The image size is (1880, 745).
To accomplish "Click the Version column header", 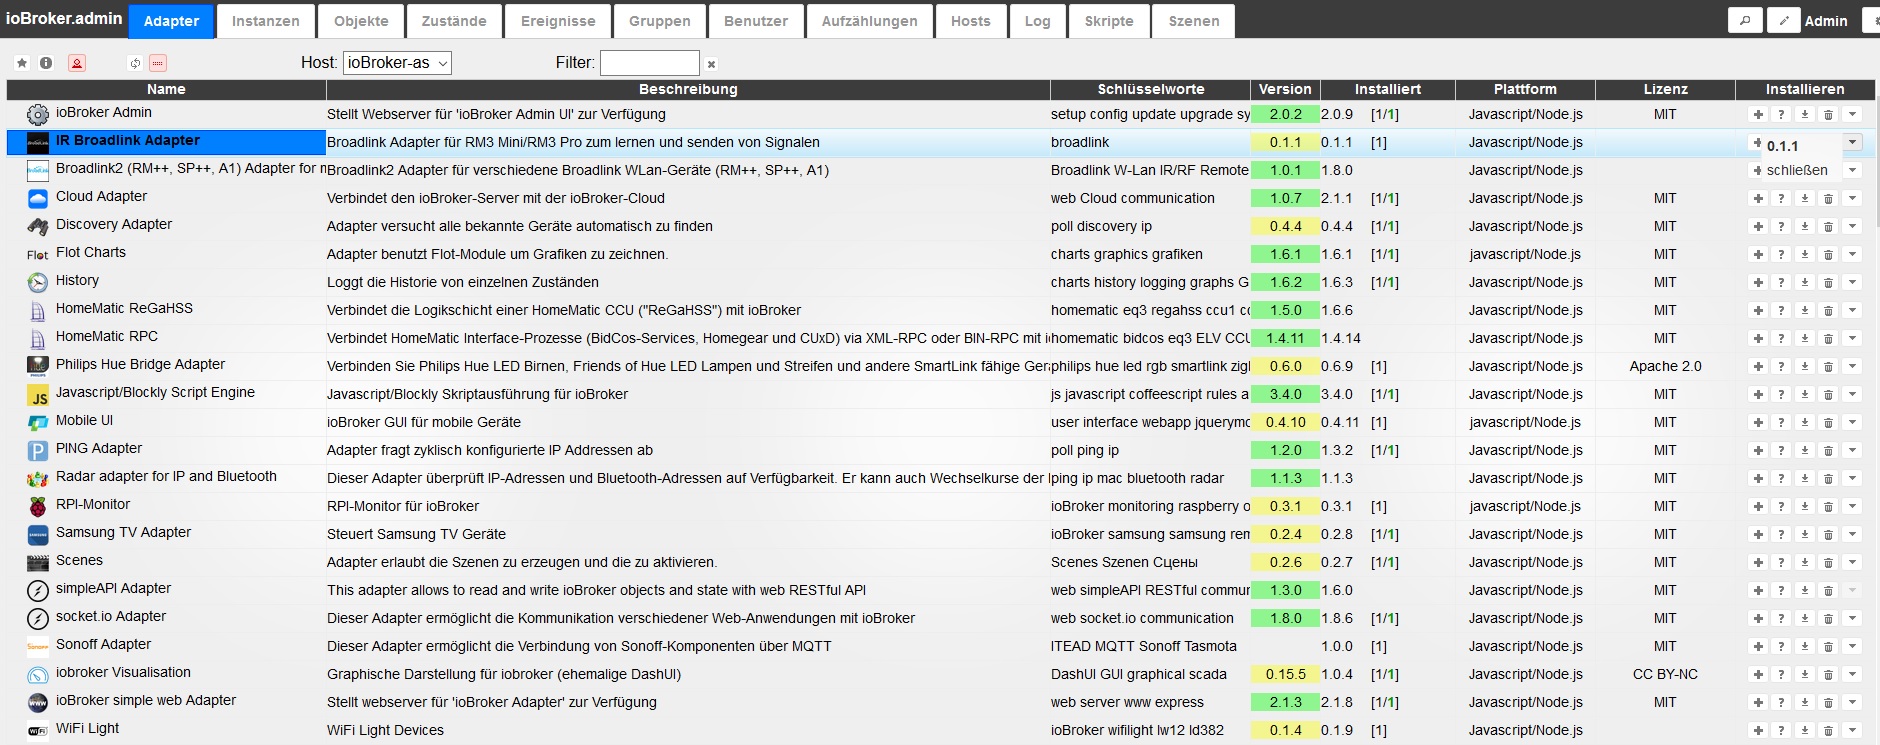I will click(x=1285, y=89).
